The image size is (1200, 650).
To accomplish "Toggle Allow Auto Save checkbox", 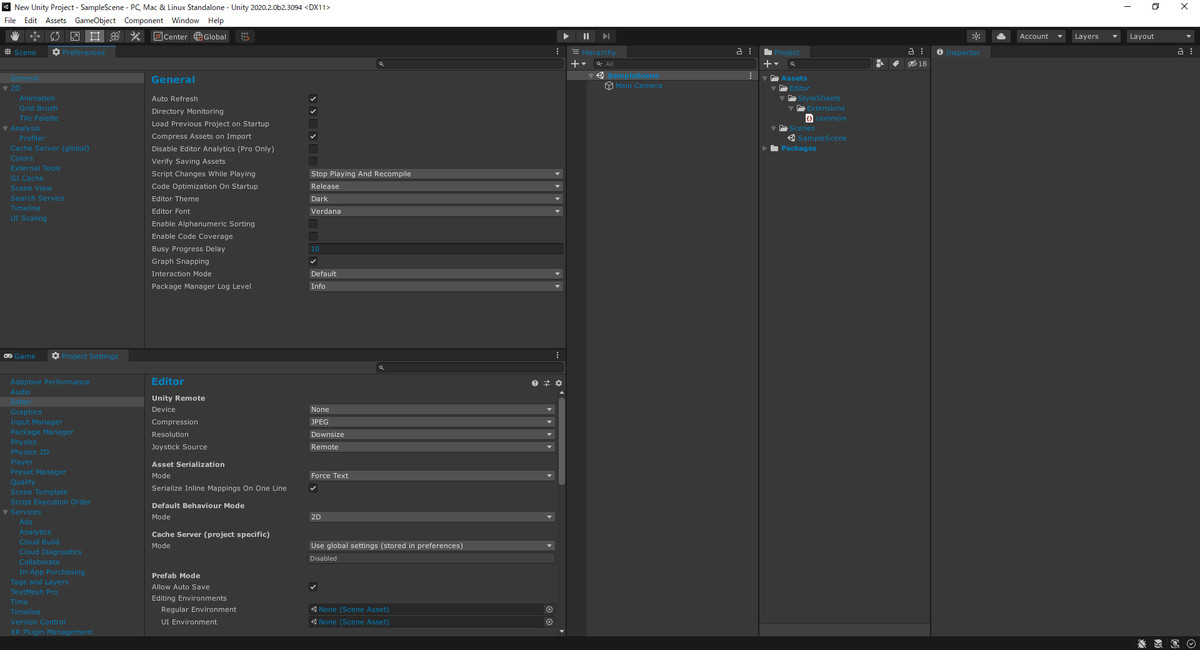I will [x=313, y=587].
